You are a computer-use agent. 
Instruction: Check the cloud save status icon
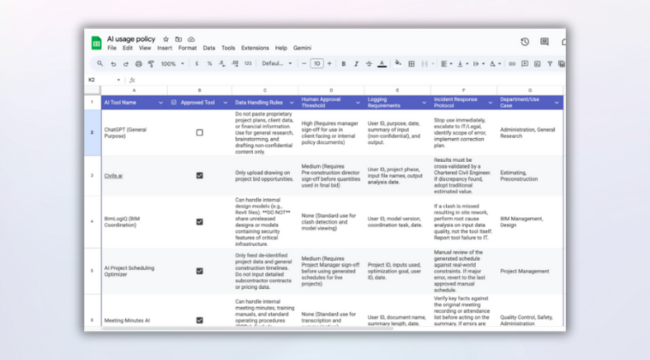point(191,39)
